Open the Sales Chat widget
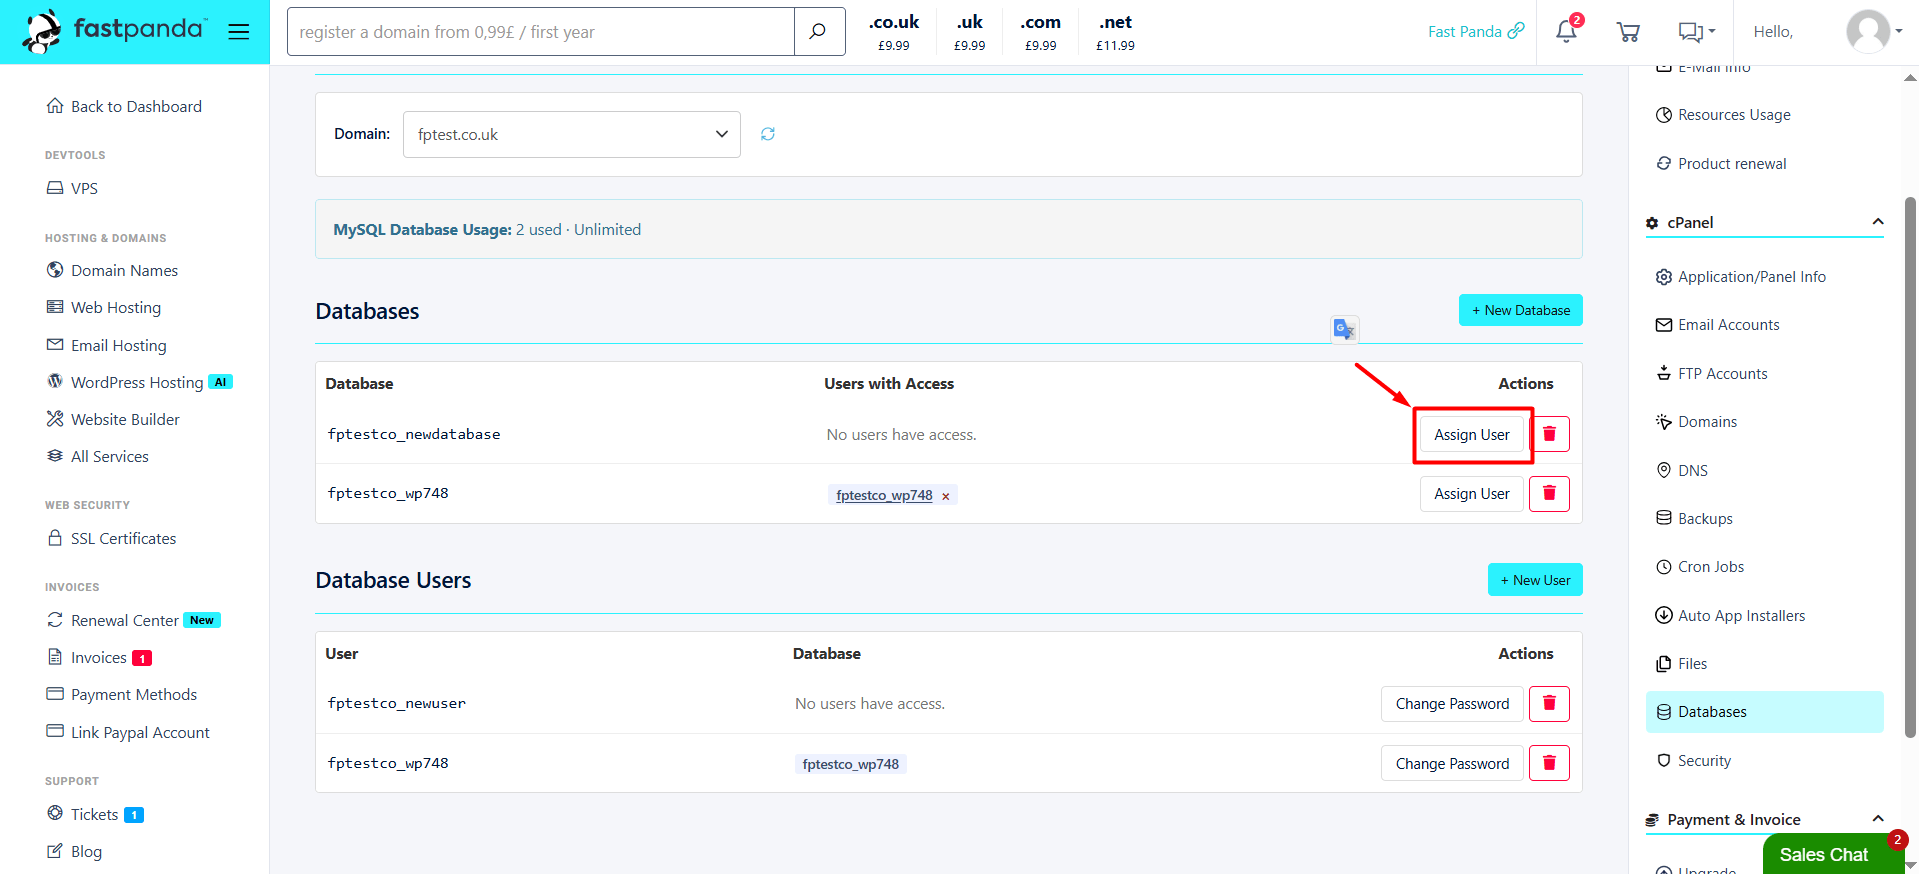The height and width of the screenshot is (874, 1919). 1832,855
